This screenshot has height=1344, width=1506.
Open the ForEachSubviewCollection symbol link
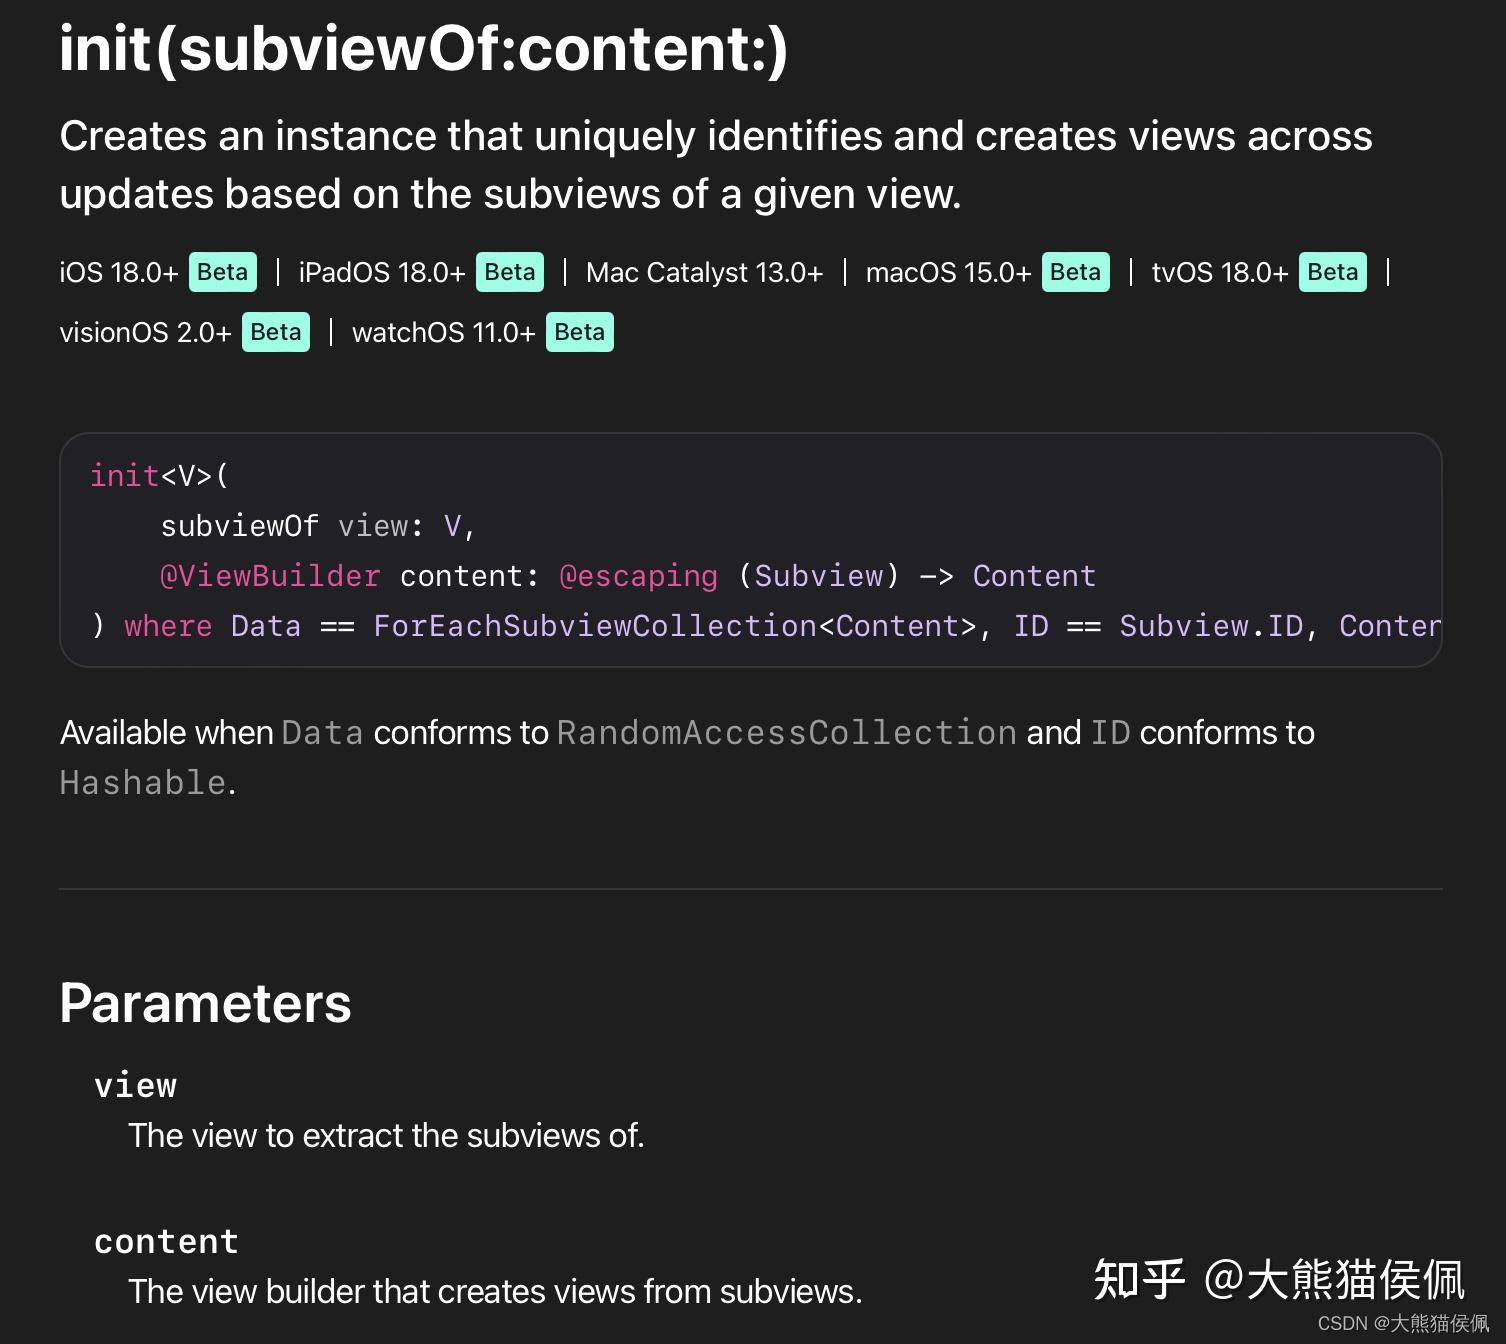pos(597,625)
